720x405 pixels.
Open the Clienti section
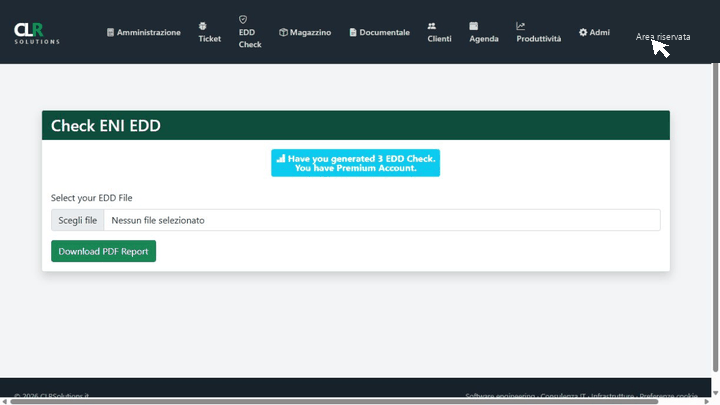(x=439, y=32)
